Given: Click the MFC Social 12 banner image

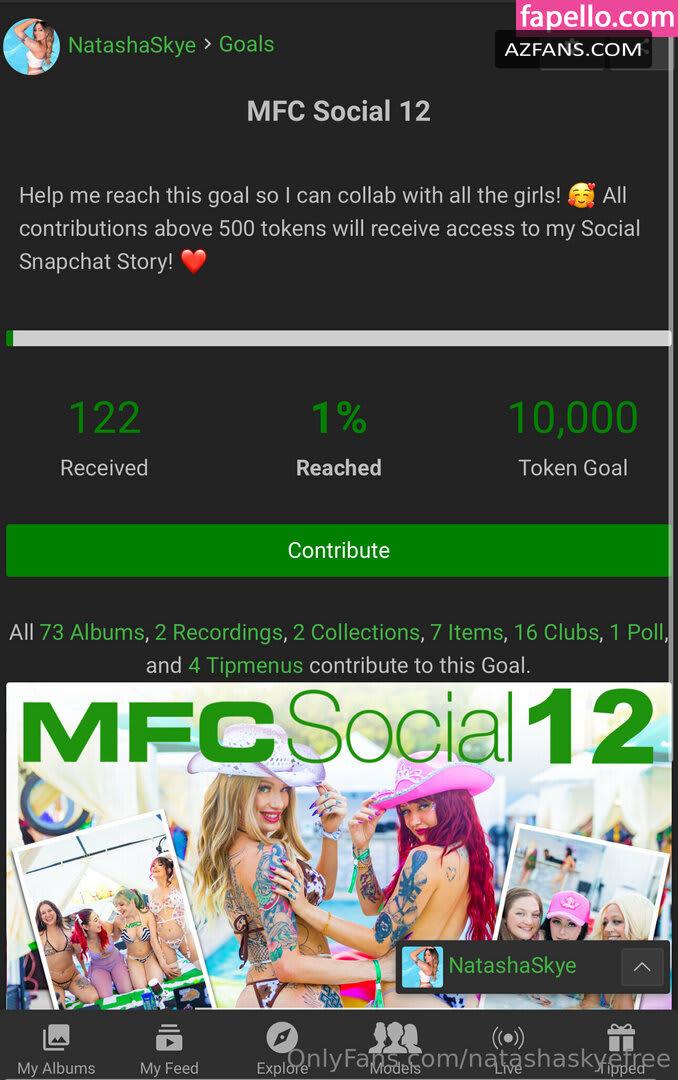Looking at the screenshot, I should [x=338, y=846].
